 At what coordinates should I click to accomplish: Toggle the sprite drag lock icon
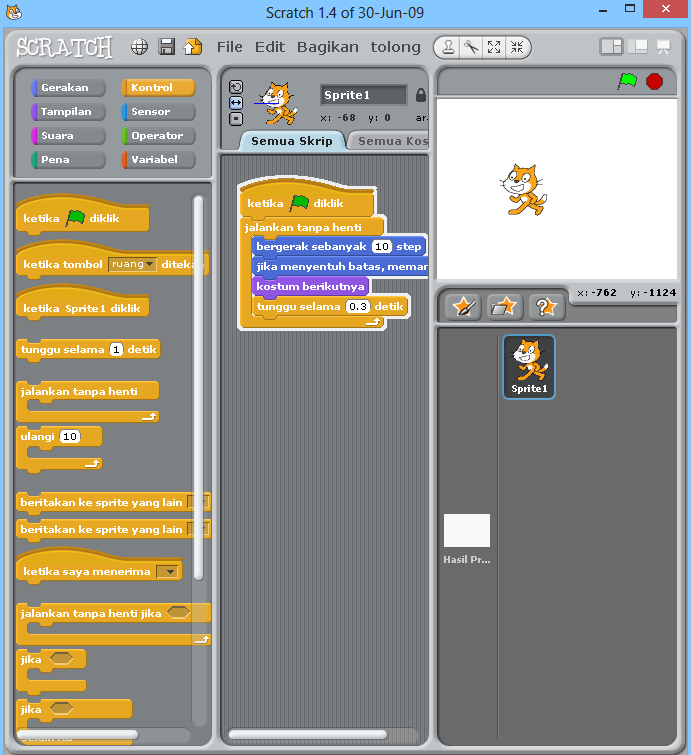tap(420, 95)
